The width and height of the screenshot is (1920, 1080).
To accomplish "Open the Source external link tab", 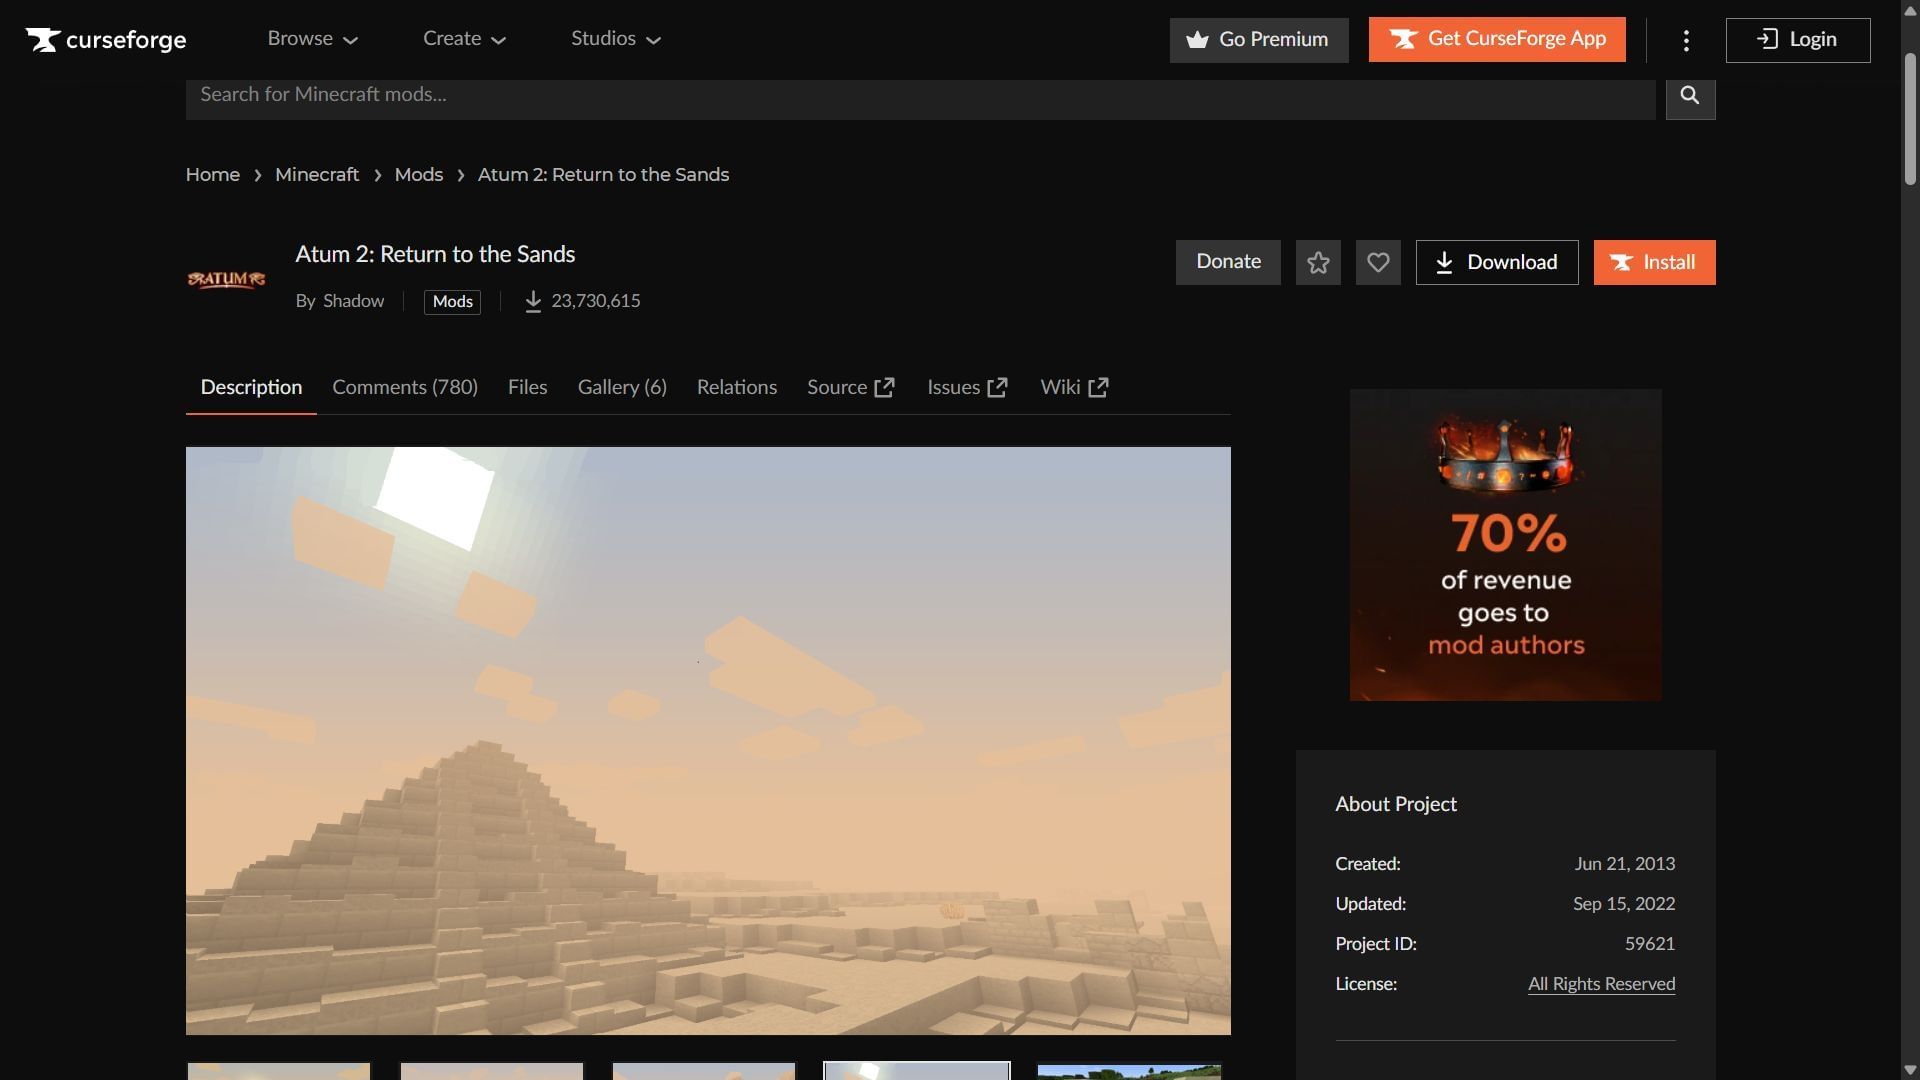I will pyautogui.click(x=850, y=387).
